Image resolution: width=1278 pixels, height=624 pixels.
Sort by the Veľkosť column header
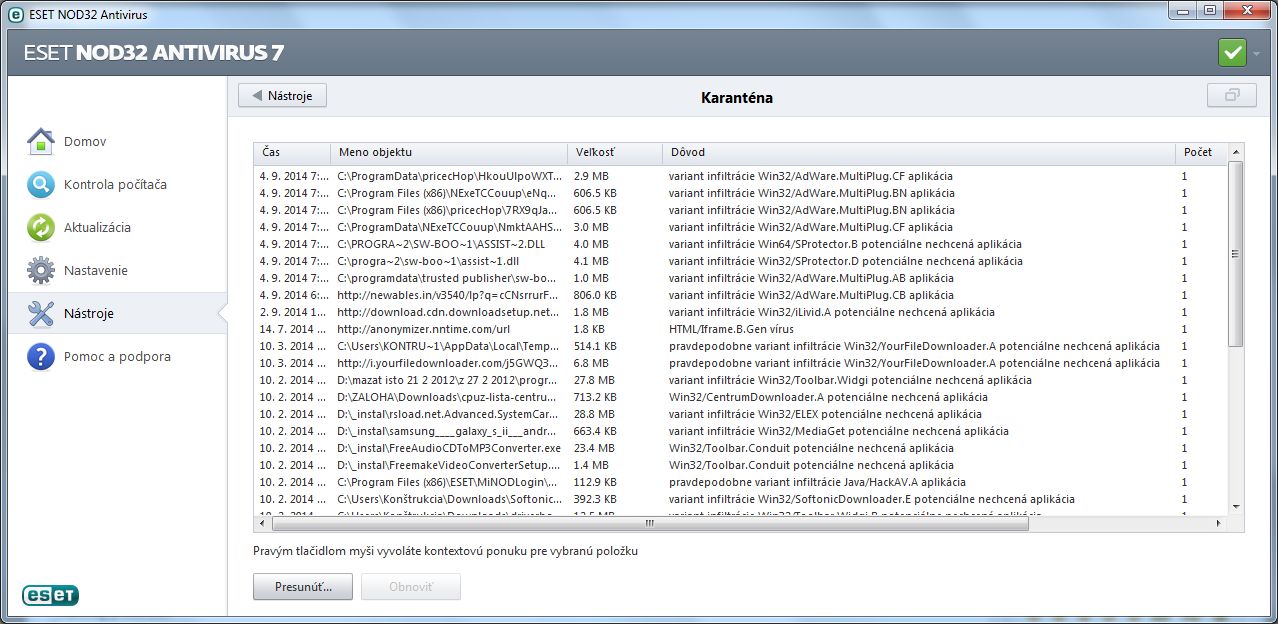[x=615, y=153]
